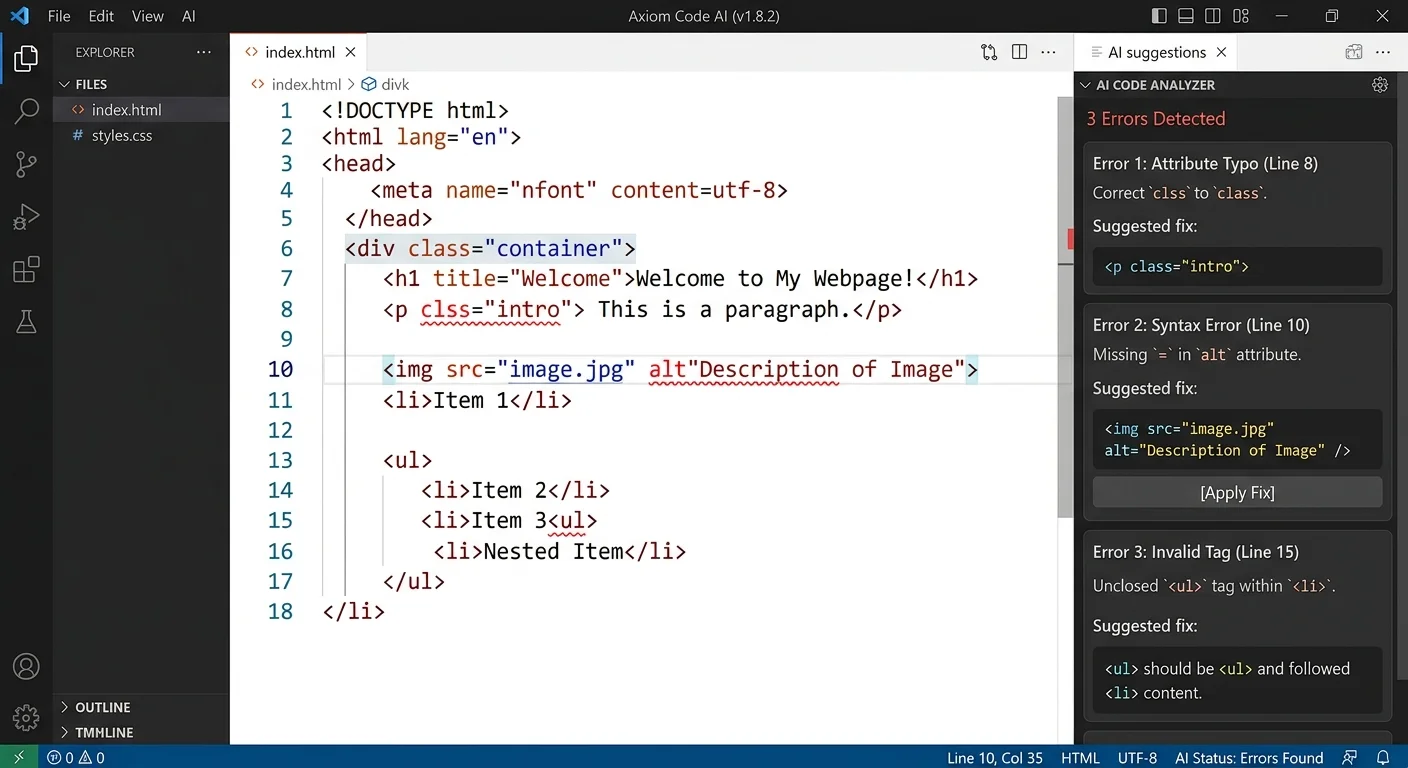The image size is (1408, 768).
Task: Click the feedback icon in status bar
Action: pyautogui.click(x=1350, y=757)
